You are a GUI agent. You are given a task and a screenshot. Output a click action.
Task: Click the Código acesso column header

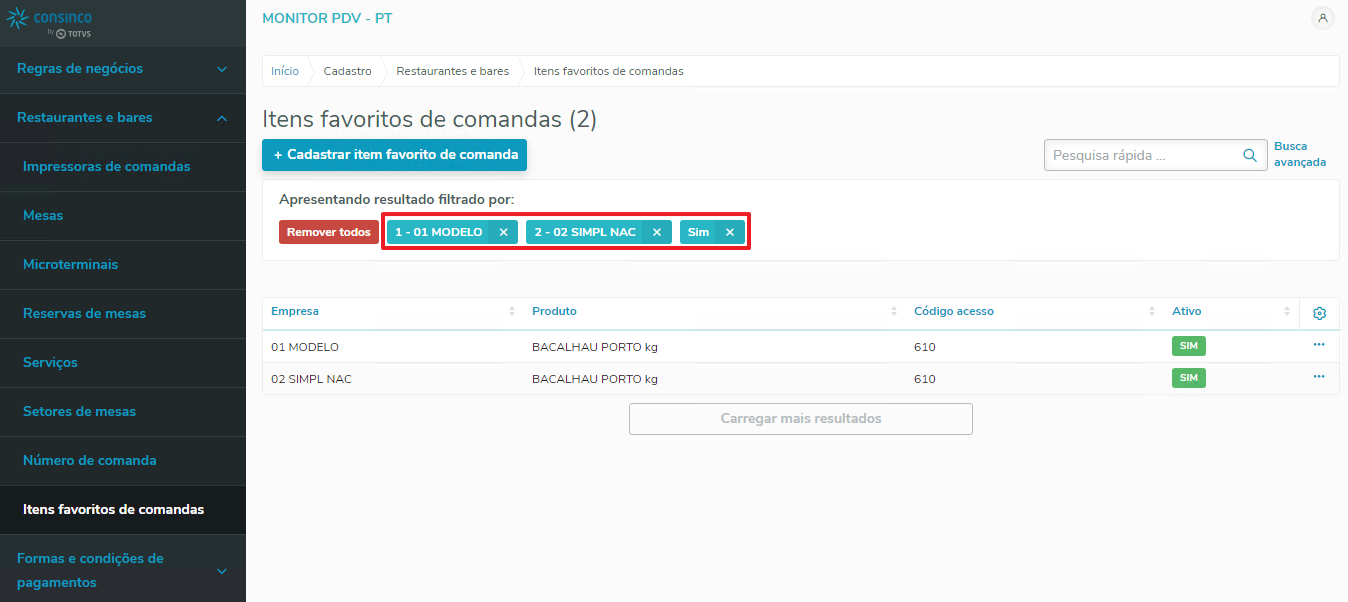(954, 312)
